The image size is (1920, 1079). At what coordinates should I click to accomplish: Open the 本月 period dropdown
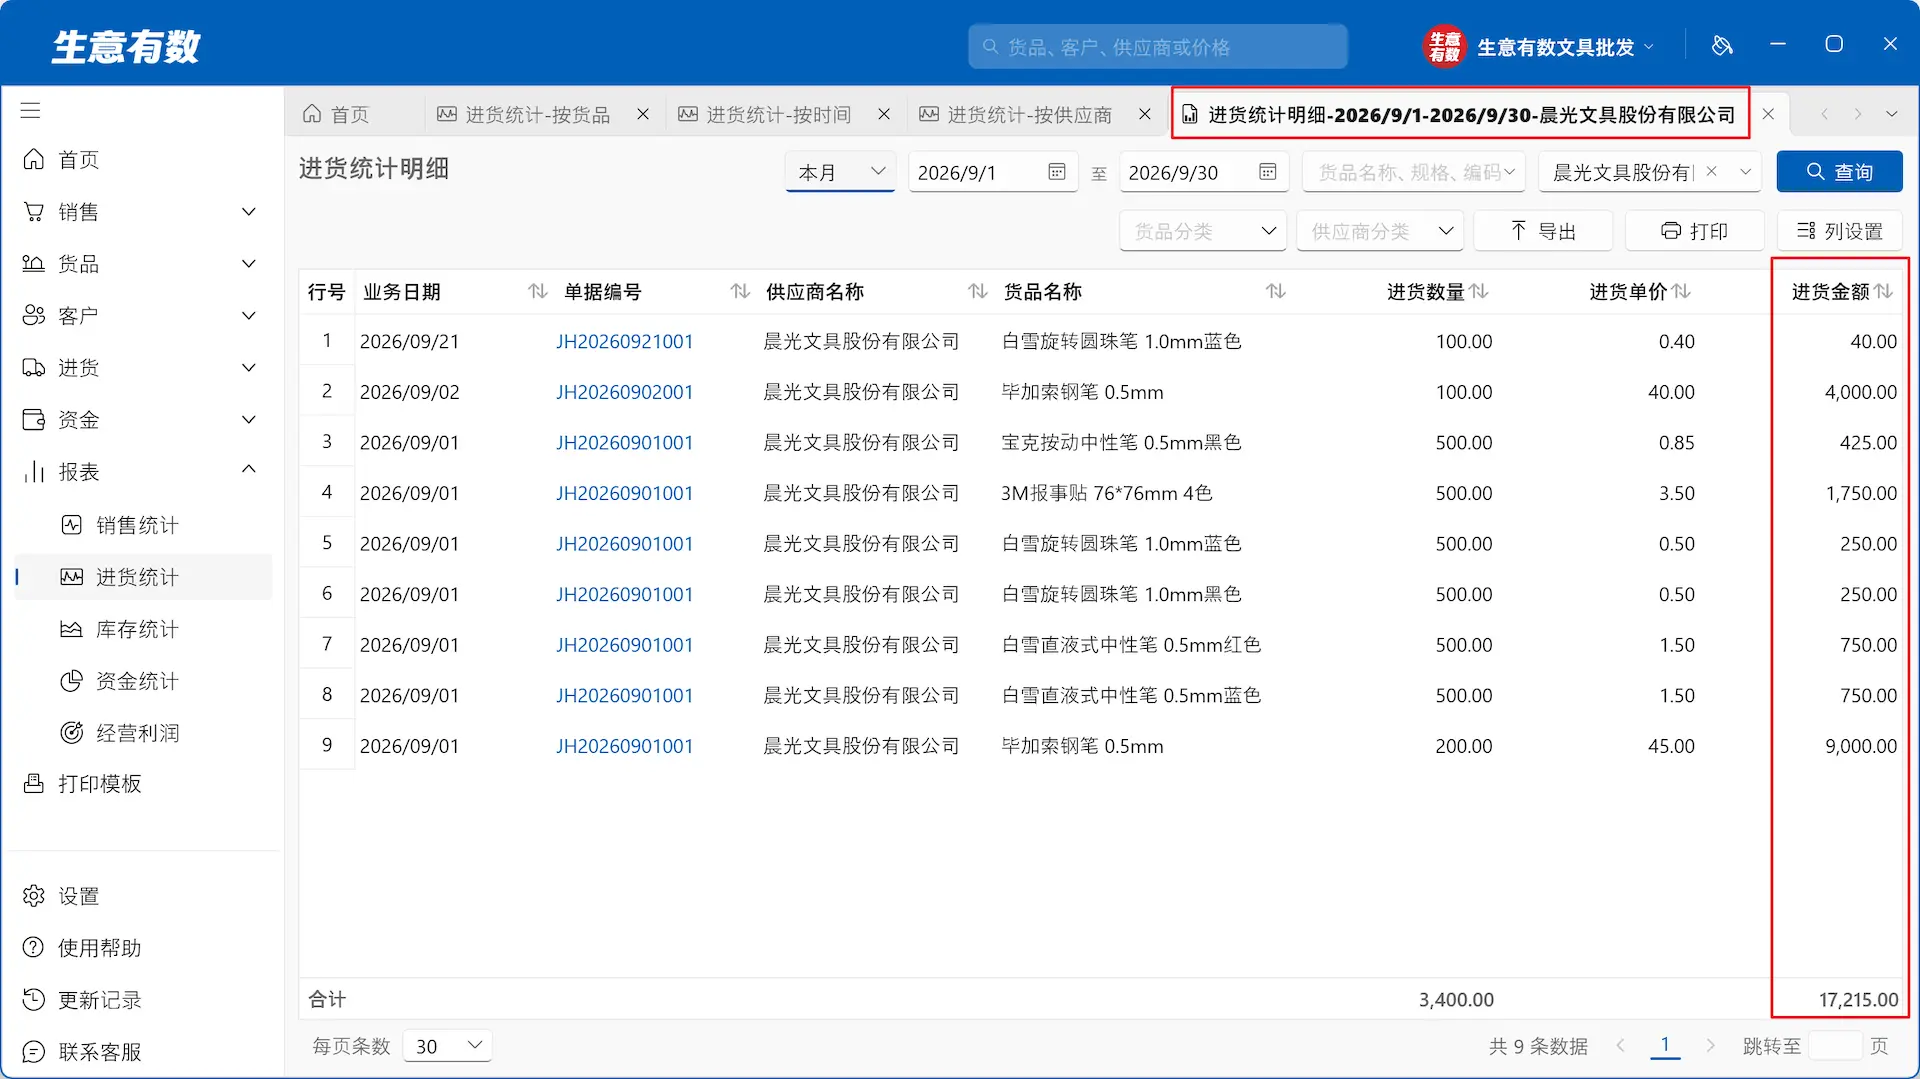(840, 172)
